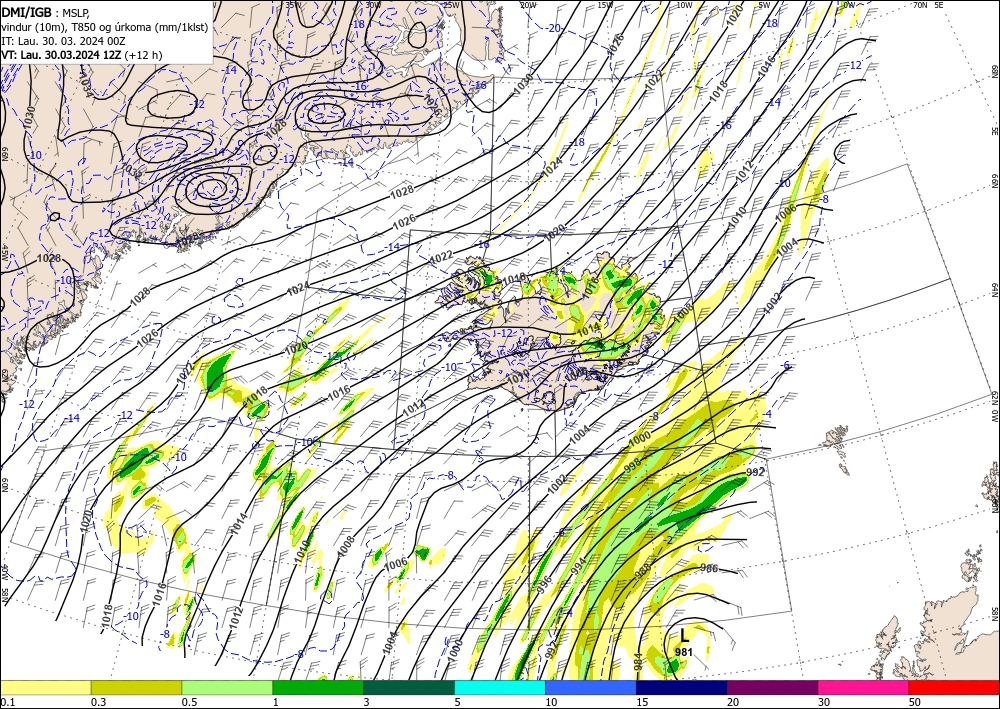
Task: Click the 984 isobar label
Action: [x=638, y=661]
